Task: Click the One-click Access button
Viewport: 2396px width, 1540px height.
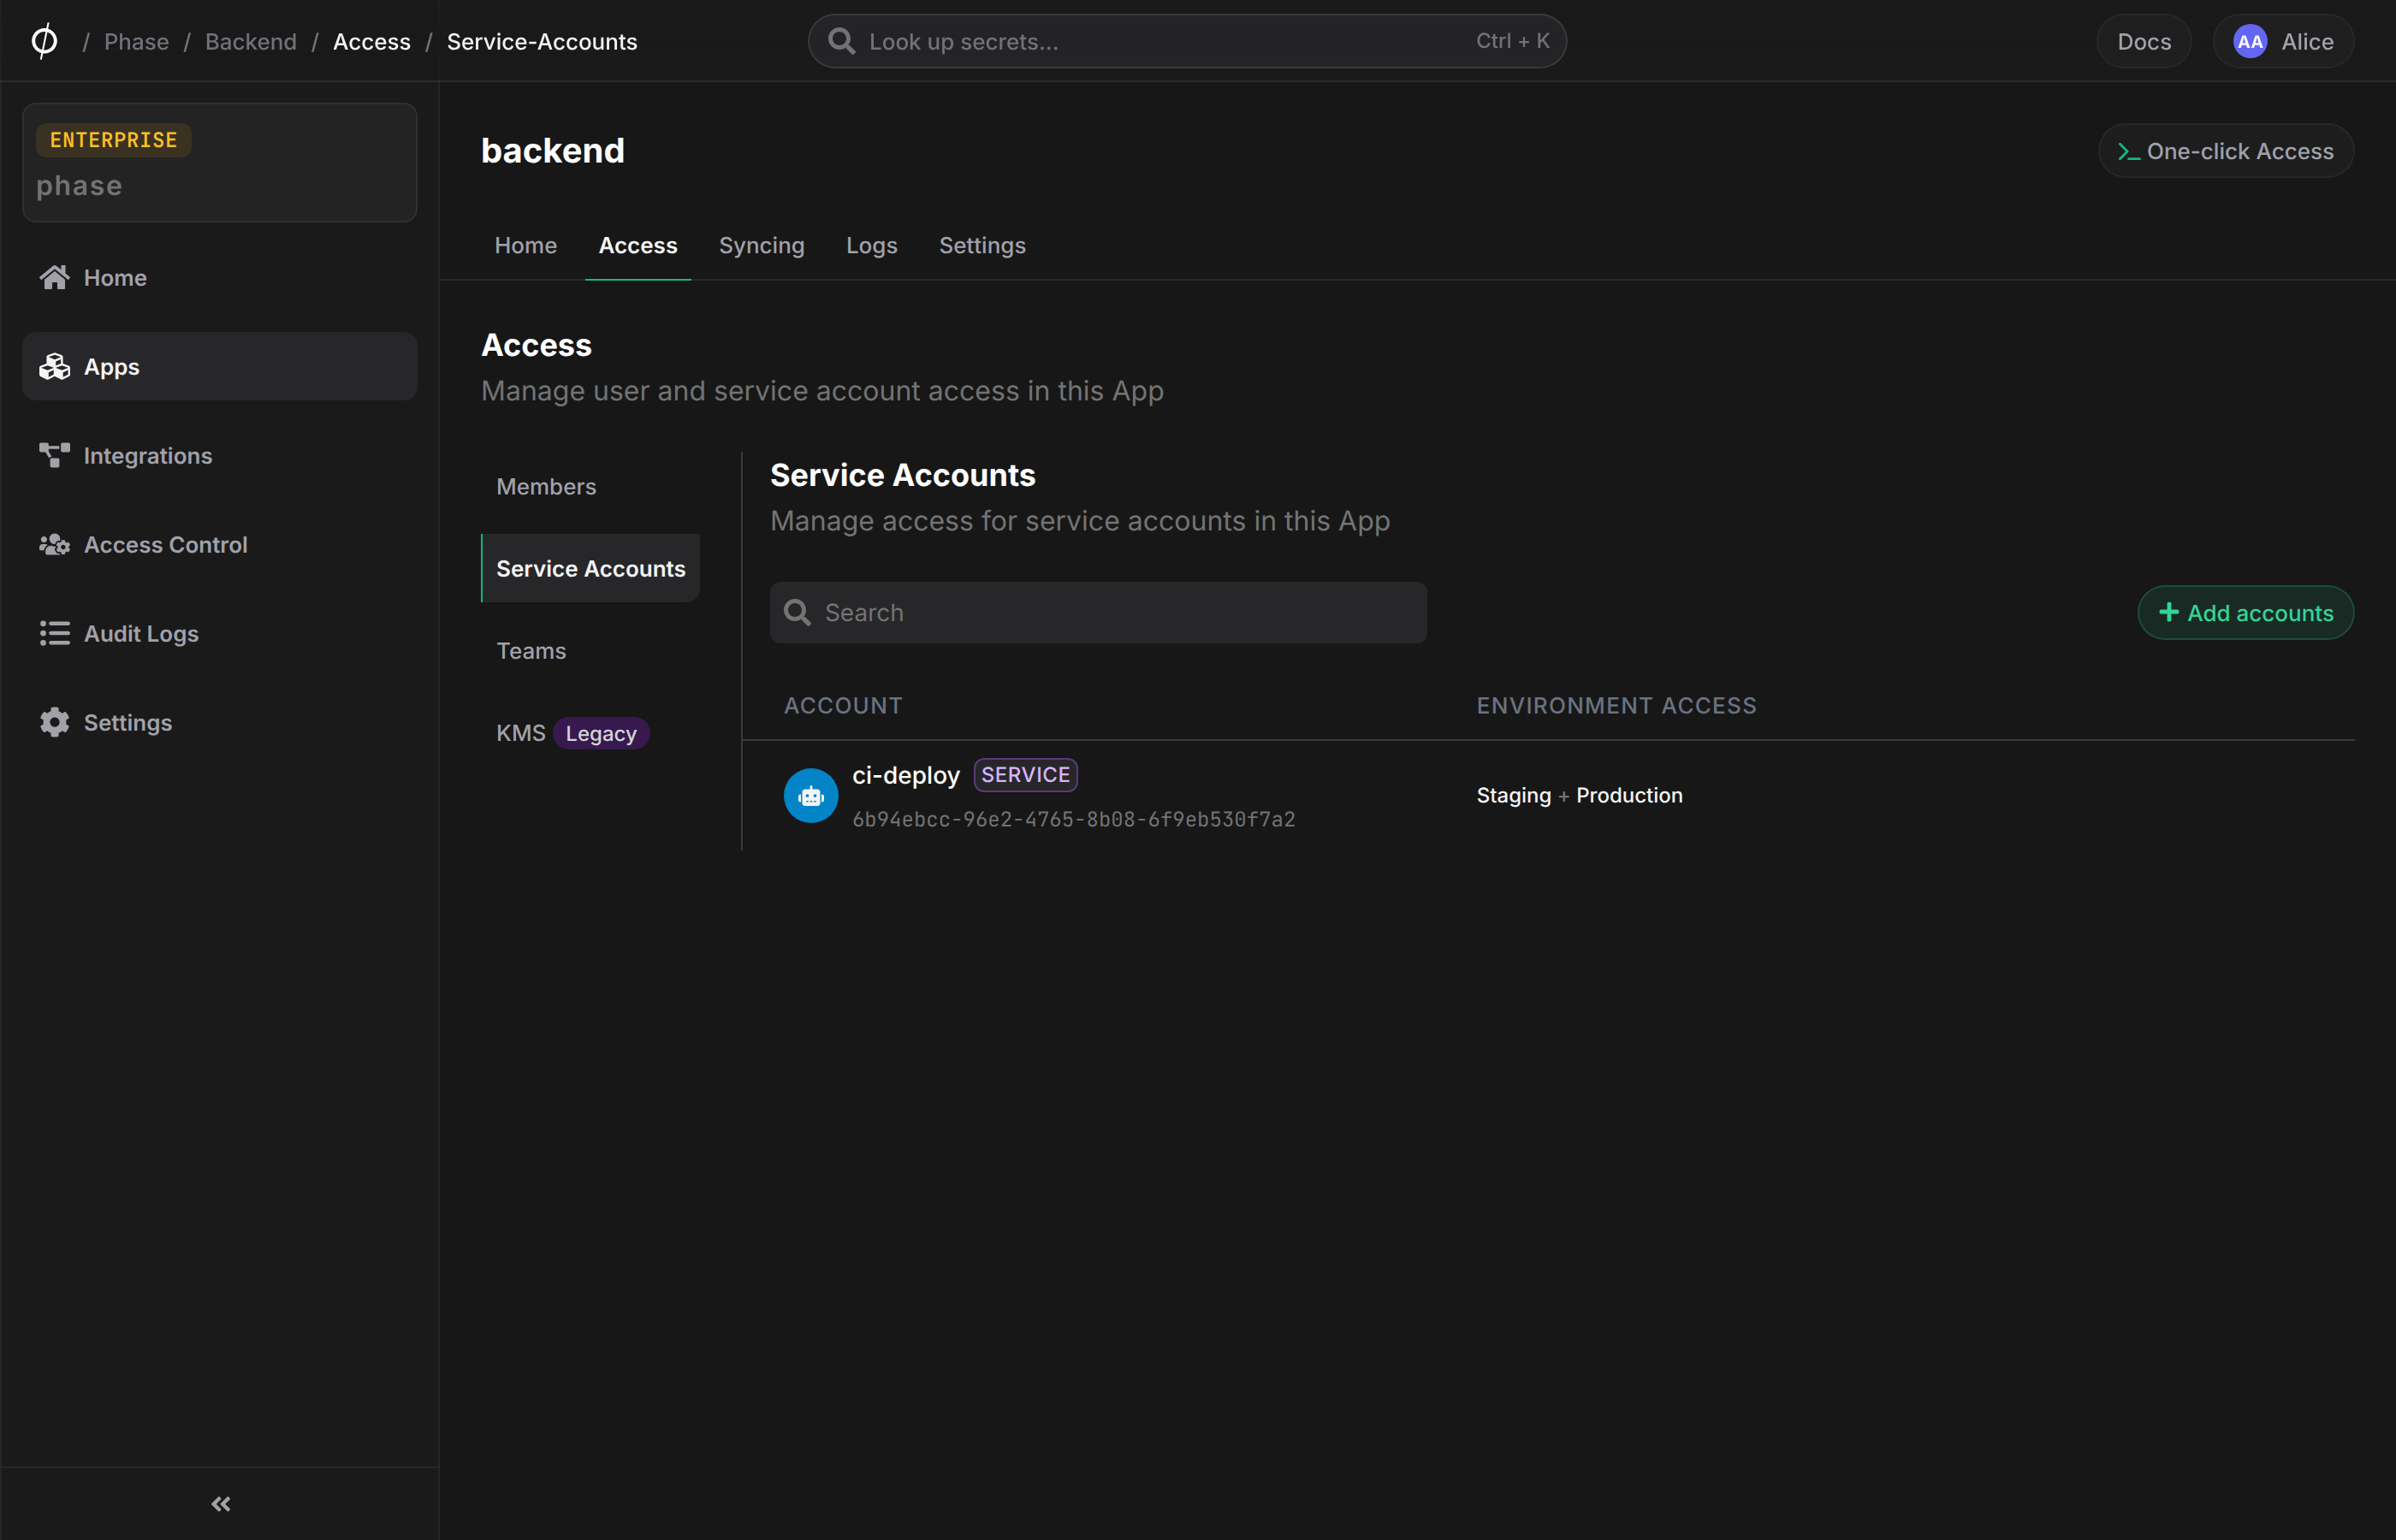Action: [2225, 151]
